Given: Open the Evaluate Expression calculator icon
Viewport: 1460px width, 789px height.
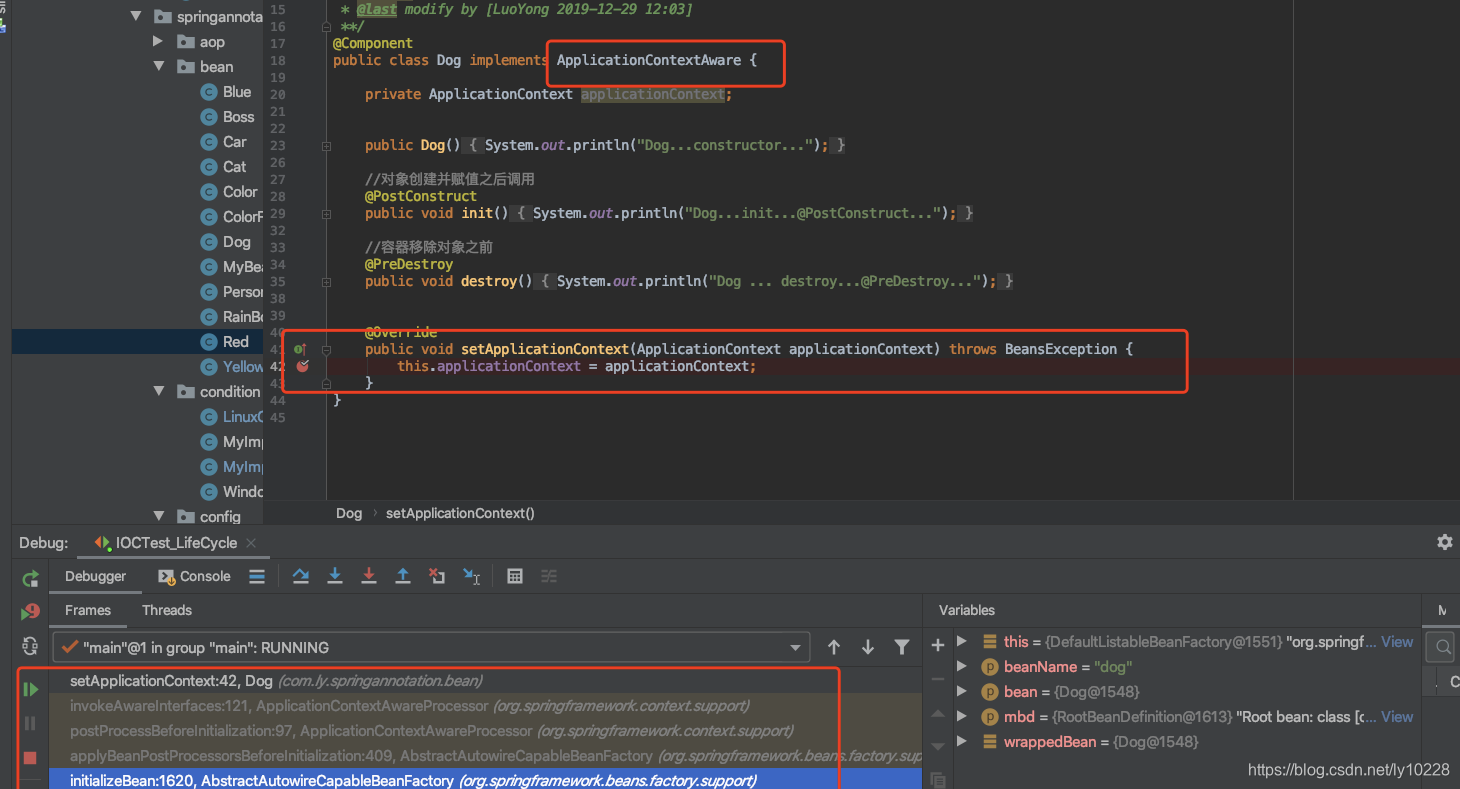Looking at the screenshot, I should (515, 576).
